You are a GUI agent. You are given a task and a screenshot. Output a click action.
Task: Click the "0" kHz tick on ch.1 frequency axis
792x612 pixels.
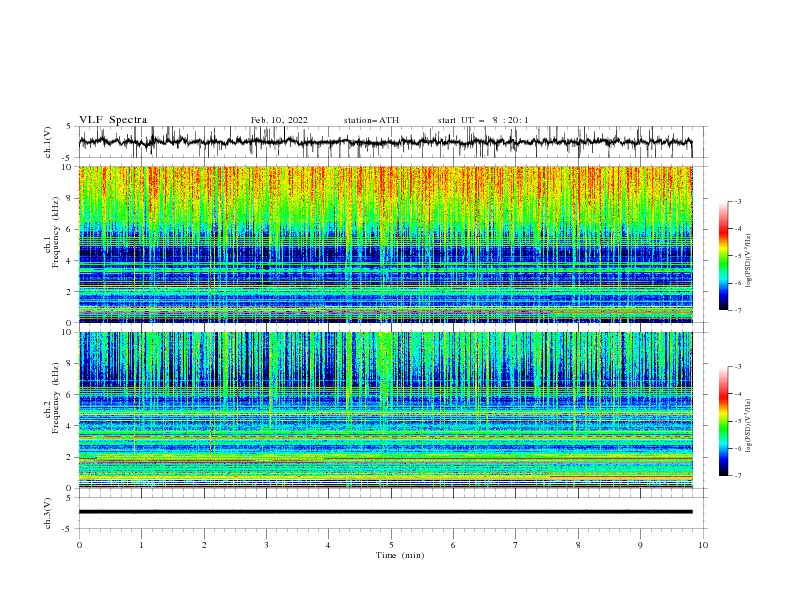pos(71,323)
